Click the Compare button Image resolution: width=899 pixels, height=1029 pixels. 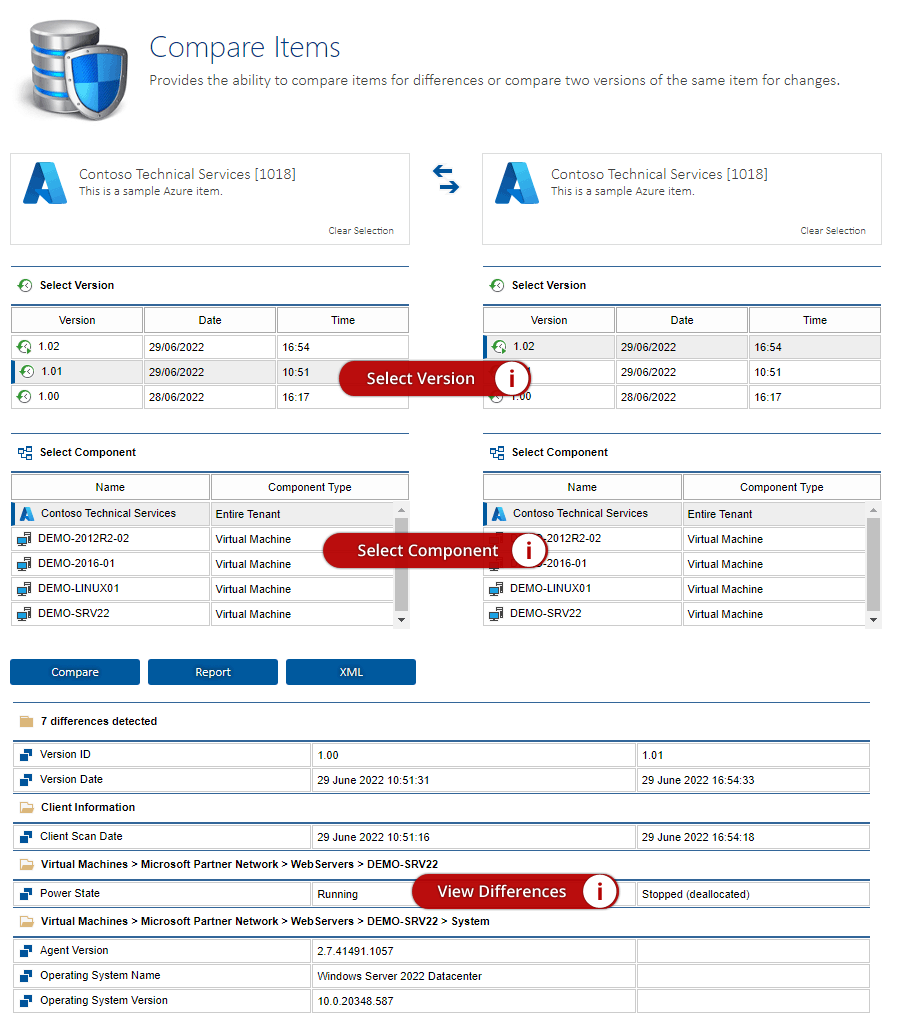75,672
